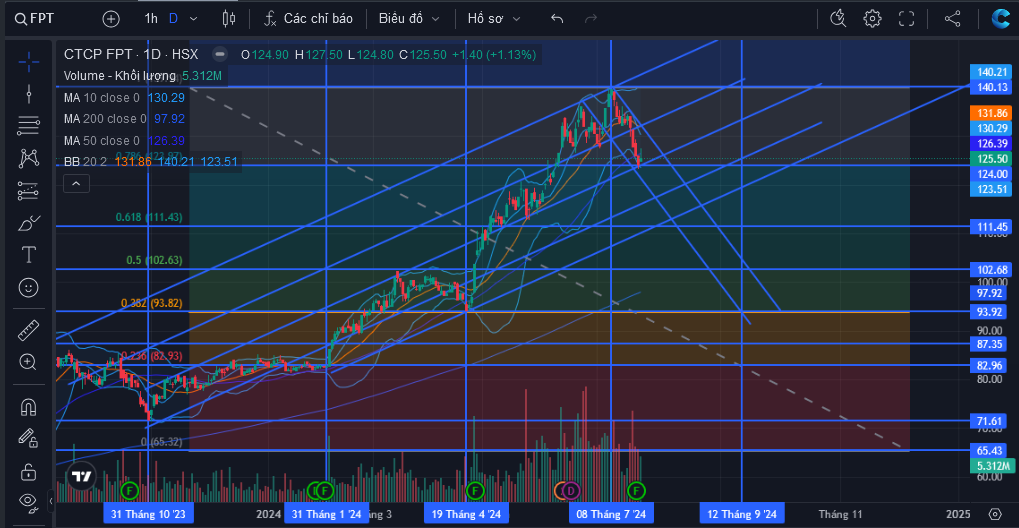Click the 0.5 (102.63) Fibonacci level label
This screenshot has height=528, width=1019.
pos(154,260)
